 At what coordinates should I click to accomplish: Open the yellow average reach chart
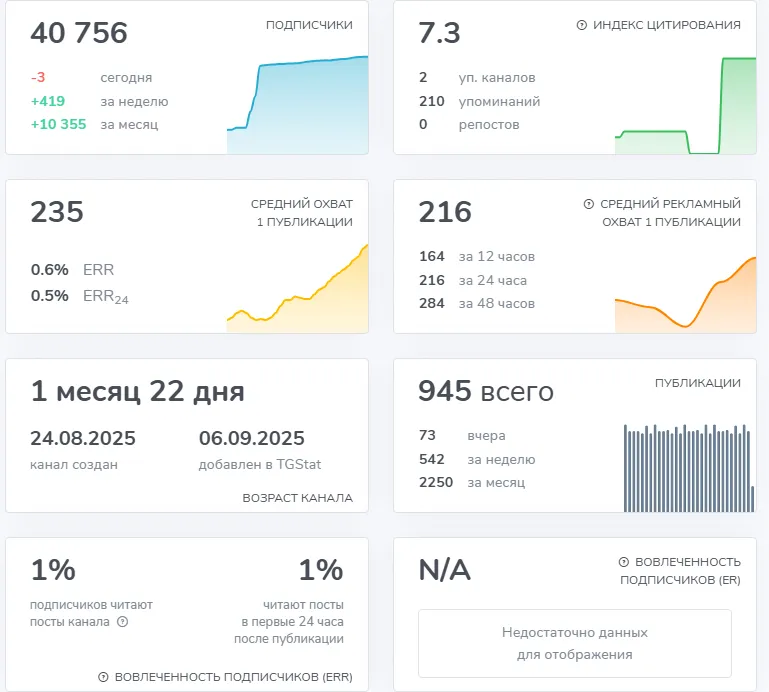297,288
